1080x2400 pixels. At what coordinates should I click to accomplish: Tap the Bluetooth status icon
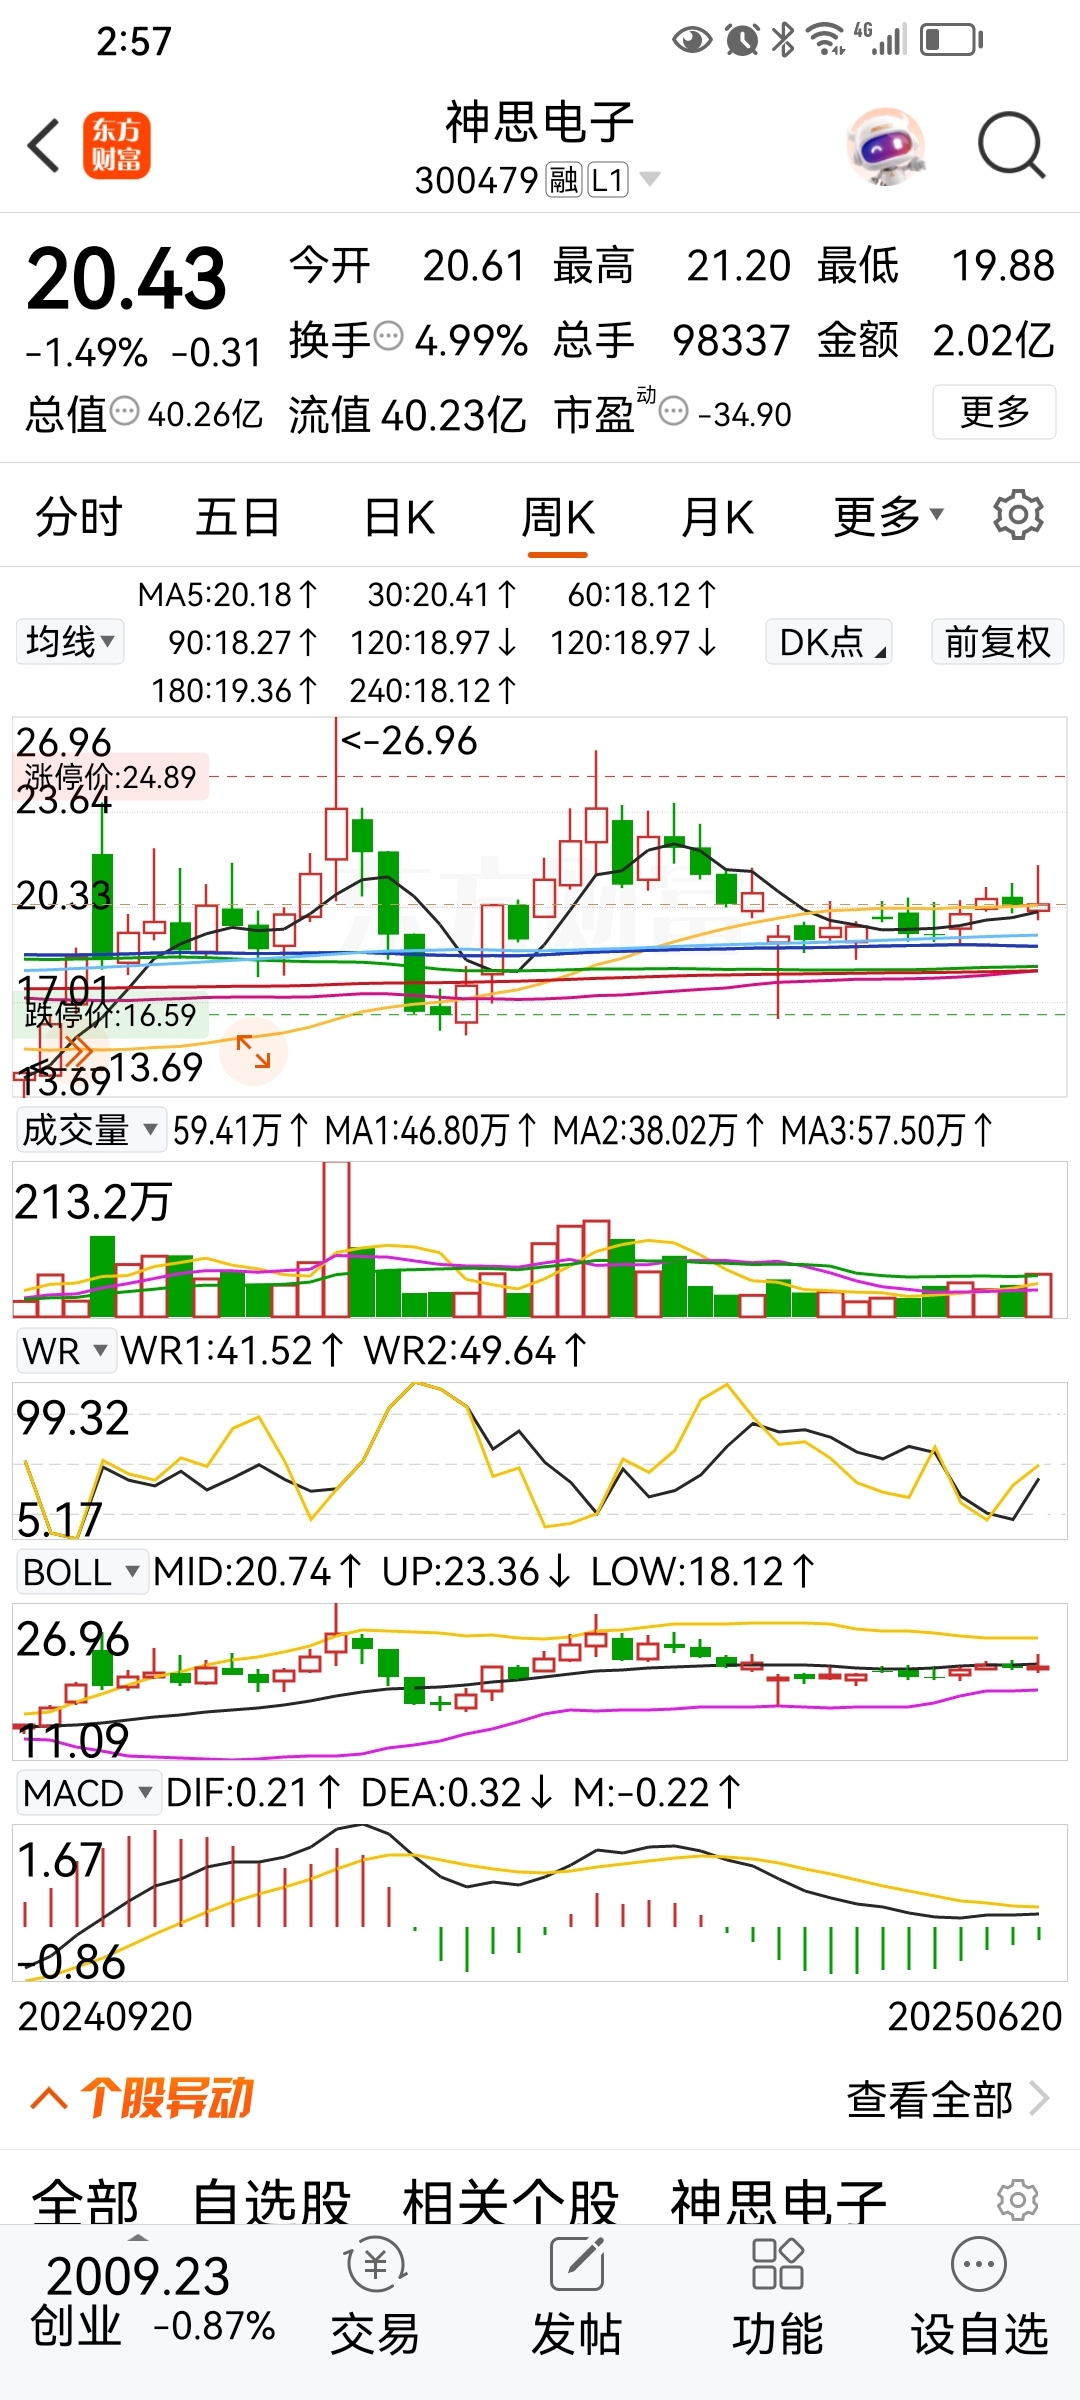point(784,39)
